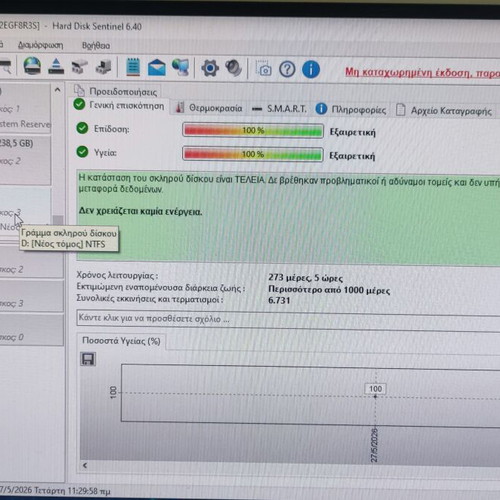Image resolution: width=500 pixels, height=500 pixels.
Task: Click the camera screenshot icon
Action: [263, 69]
